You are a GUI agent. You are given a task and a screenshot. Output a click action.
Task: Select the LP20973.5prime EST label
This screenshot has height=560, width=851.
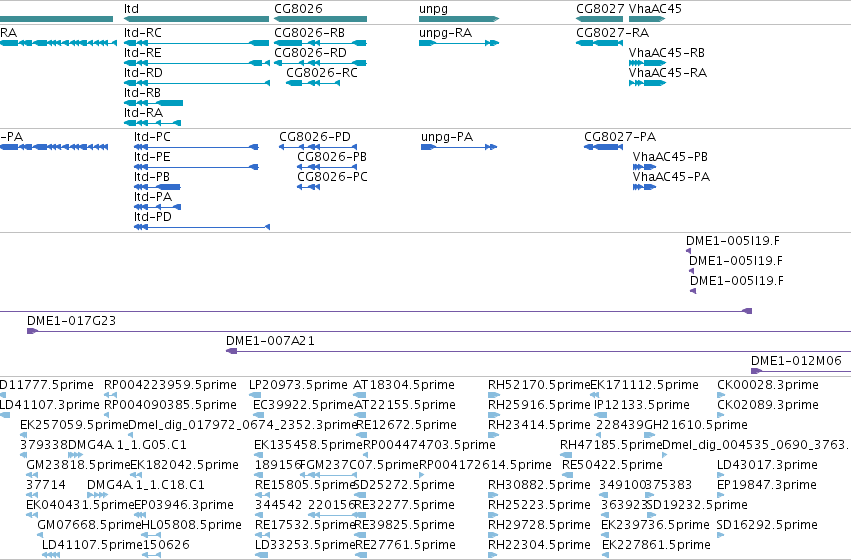click(298, 385)
